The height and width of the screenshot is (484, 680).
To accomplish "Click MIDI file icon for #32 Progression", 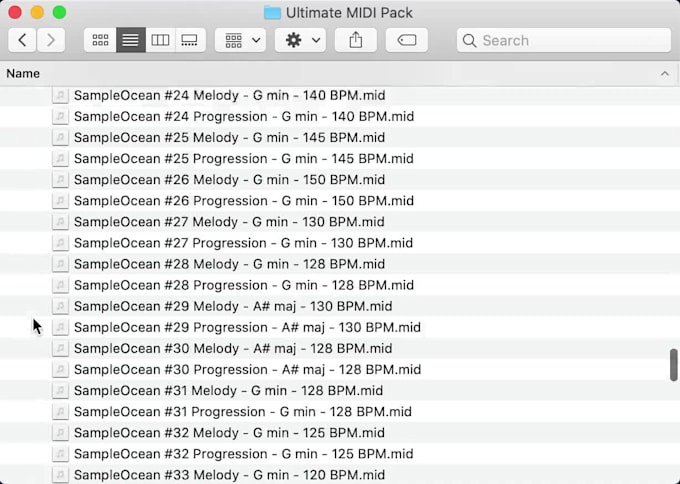I will click(60, 454).
